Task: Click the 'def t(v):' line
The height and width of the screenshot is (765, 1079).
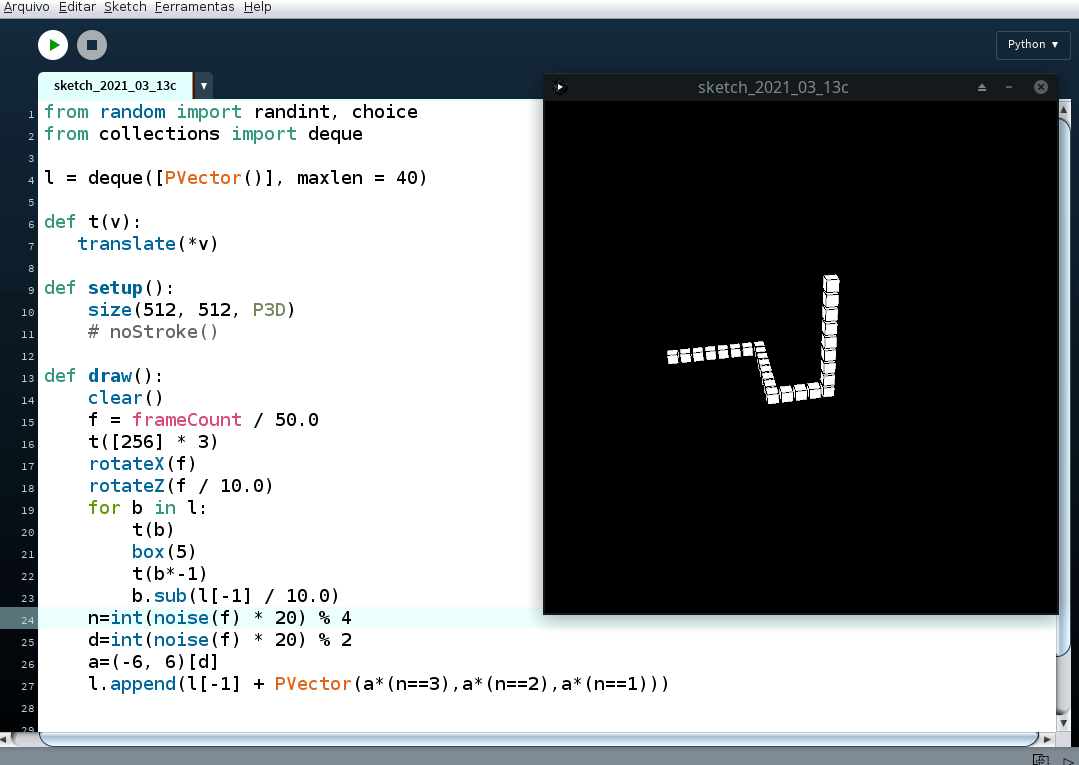Action: click(92, 222)
